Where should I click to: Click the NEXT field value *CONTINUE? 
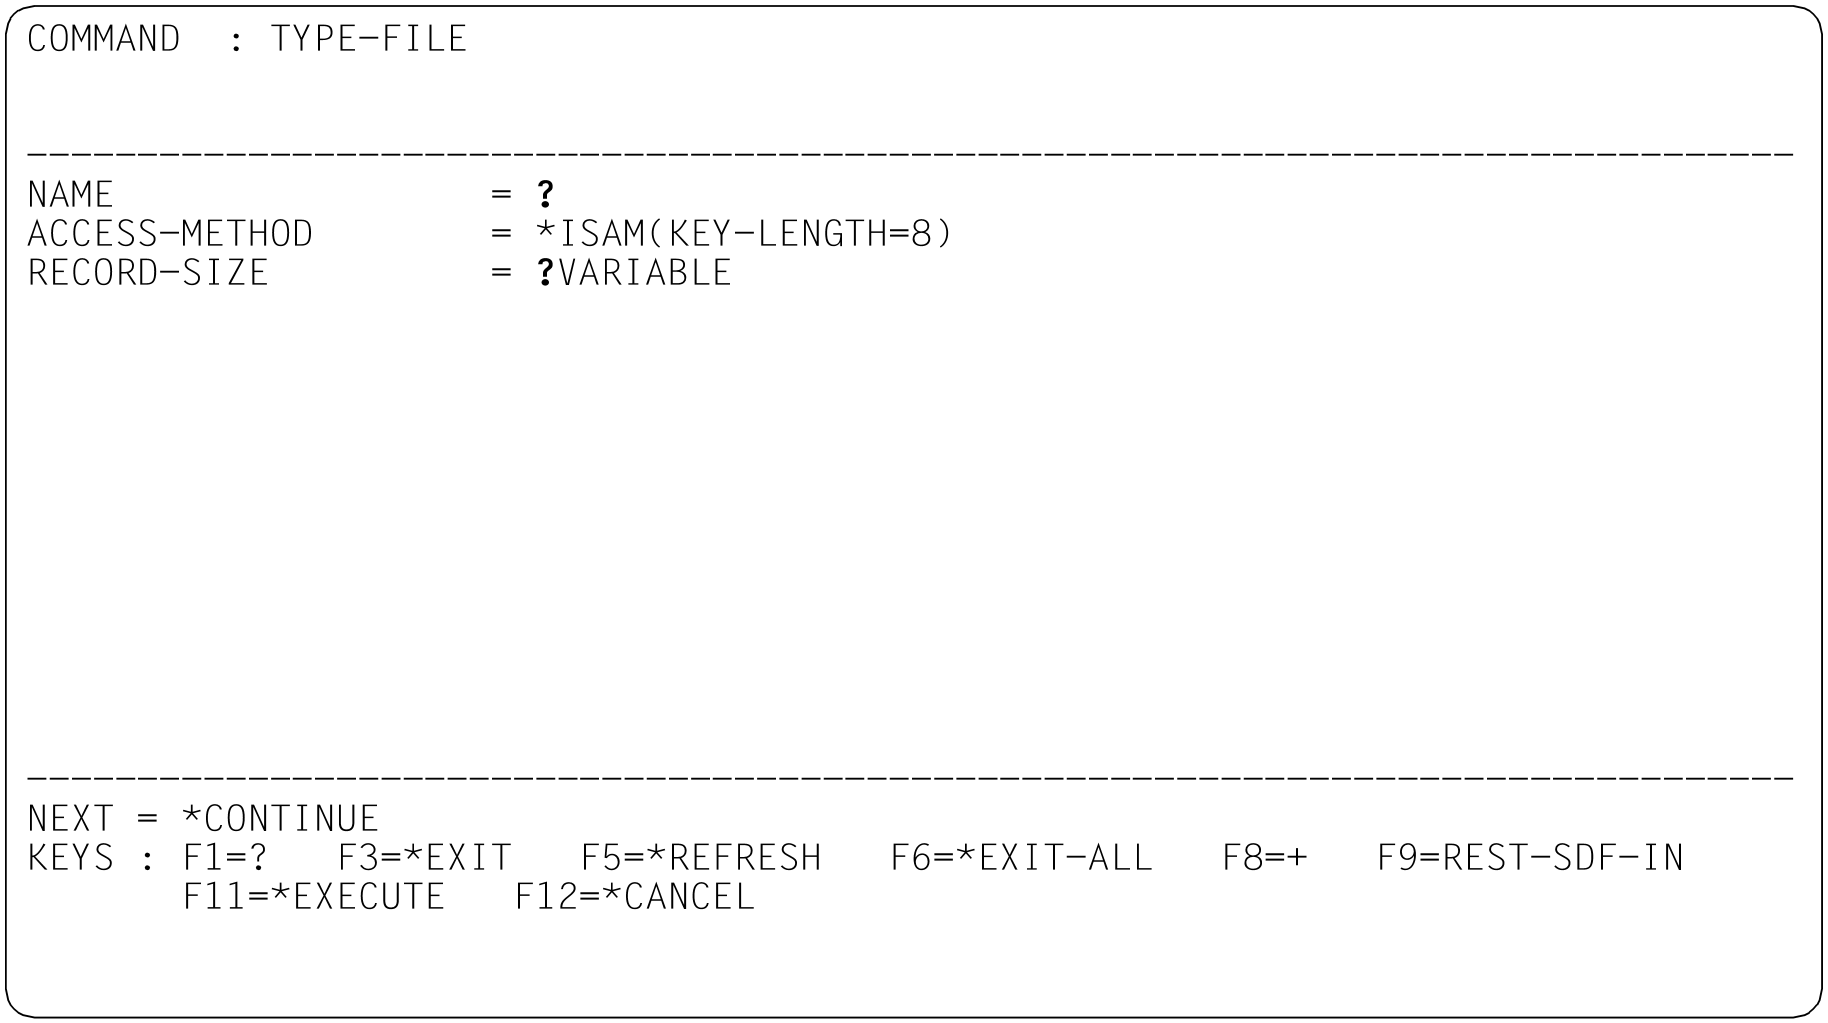tap(280, 819)
